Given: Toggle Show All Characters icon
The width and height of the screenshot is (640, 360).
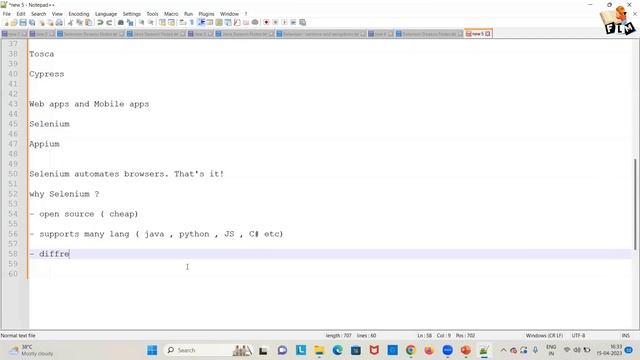Looking at the screenshot, I should coord(191,22).
